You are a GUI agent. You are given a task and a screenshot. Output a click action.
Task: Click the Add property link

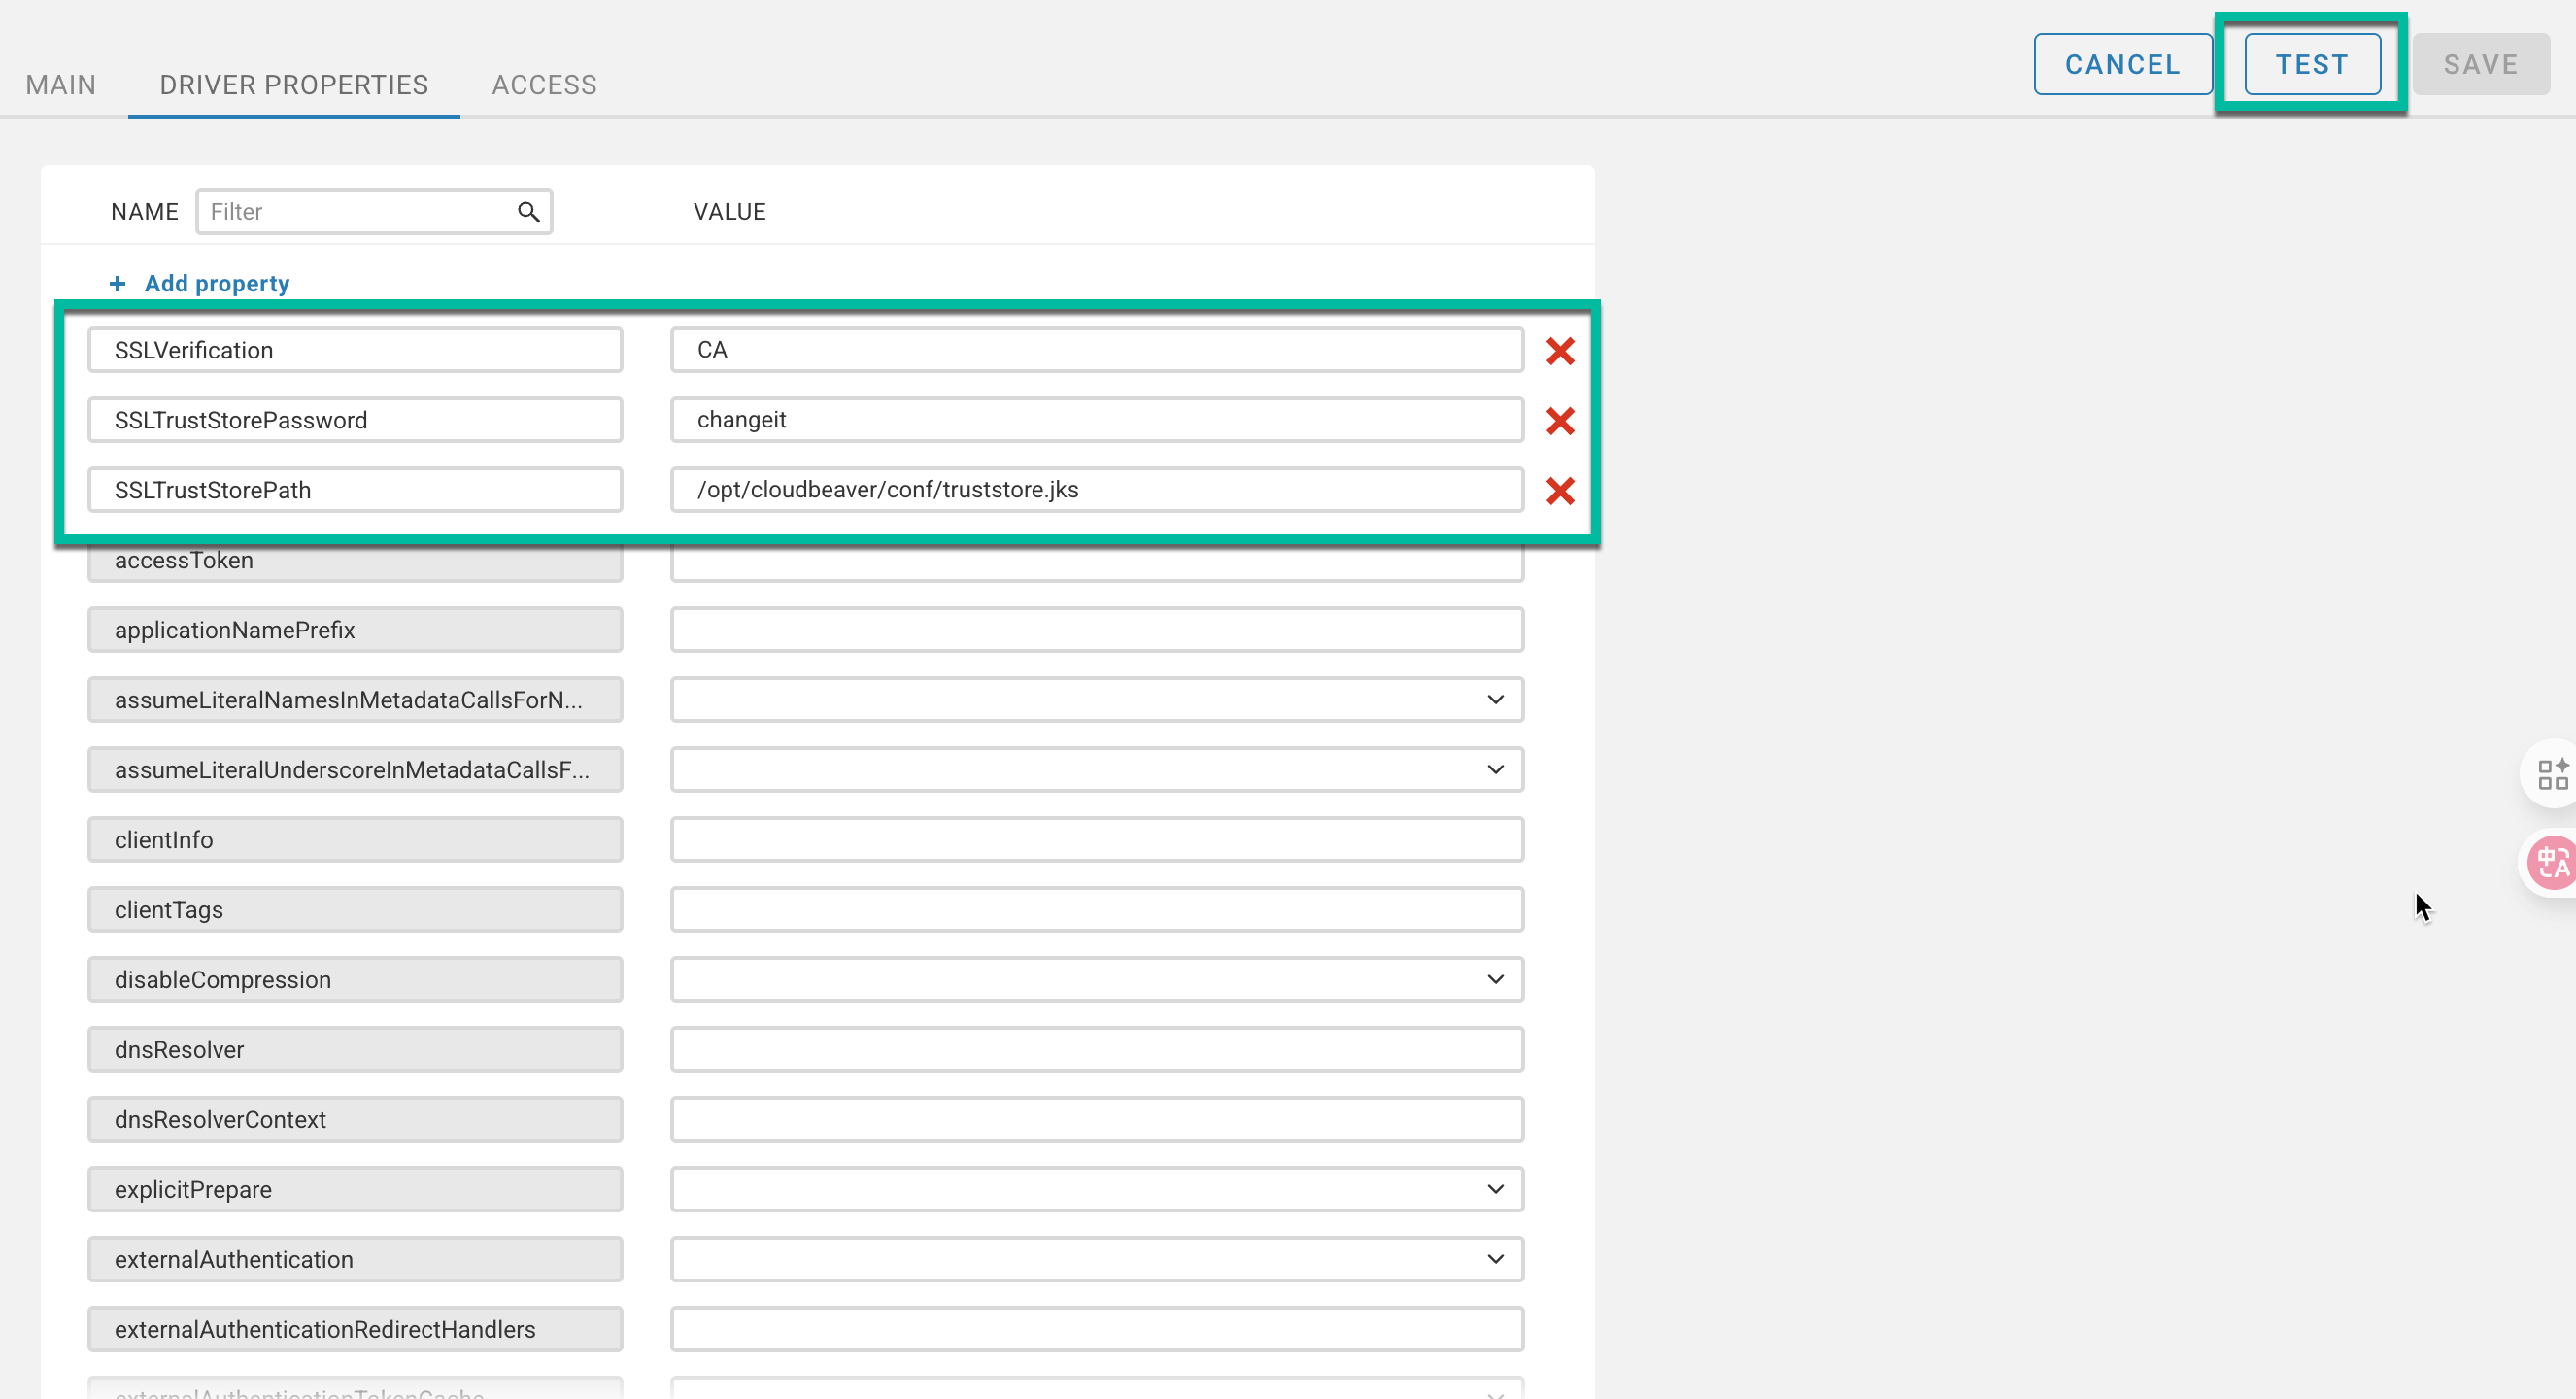coord(217,284)
